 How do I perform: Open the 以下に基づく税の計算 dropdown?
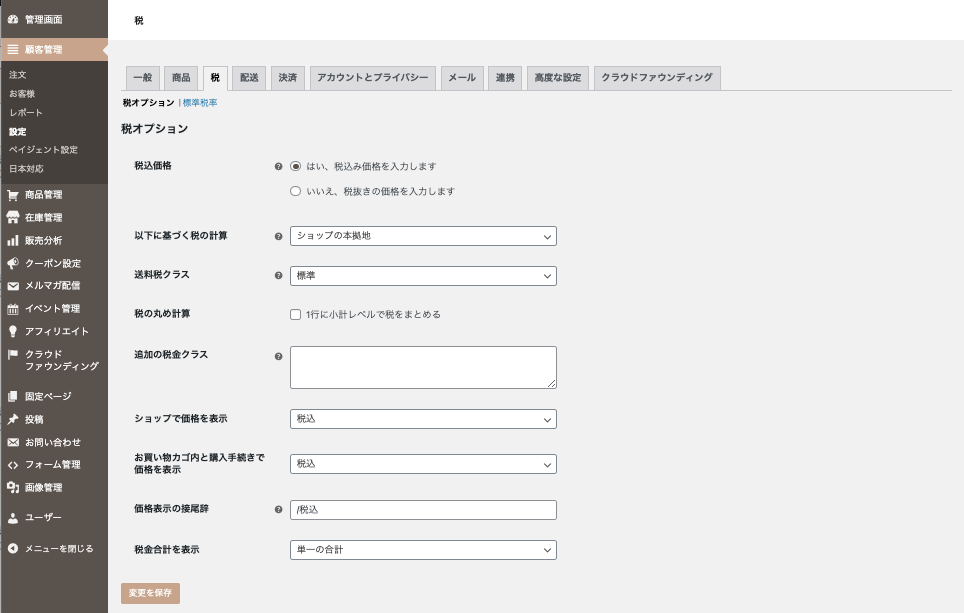pyautogui.click(x=422, y=236)
